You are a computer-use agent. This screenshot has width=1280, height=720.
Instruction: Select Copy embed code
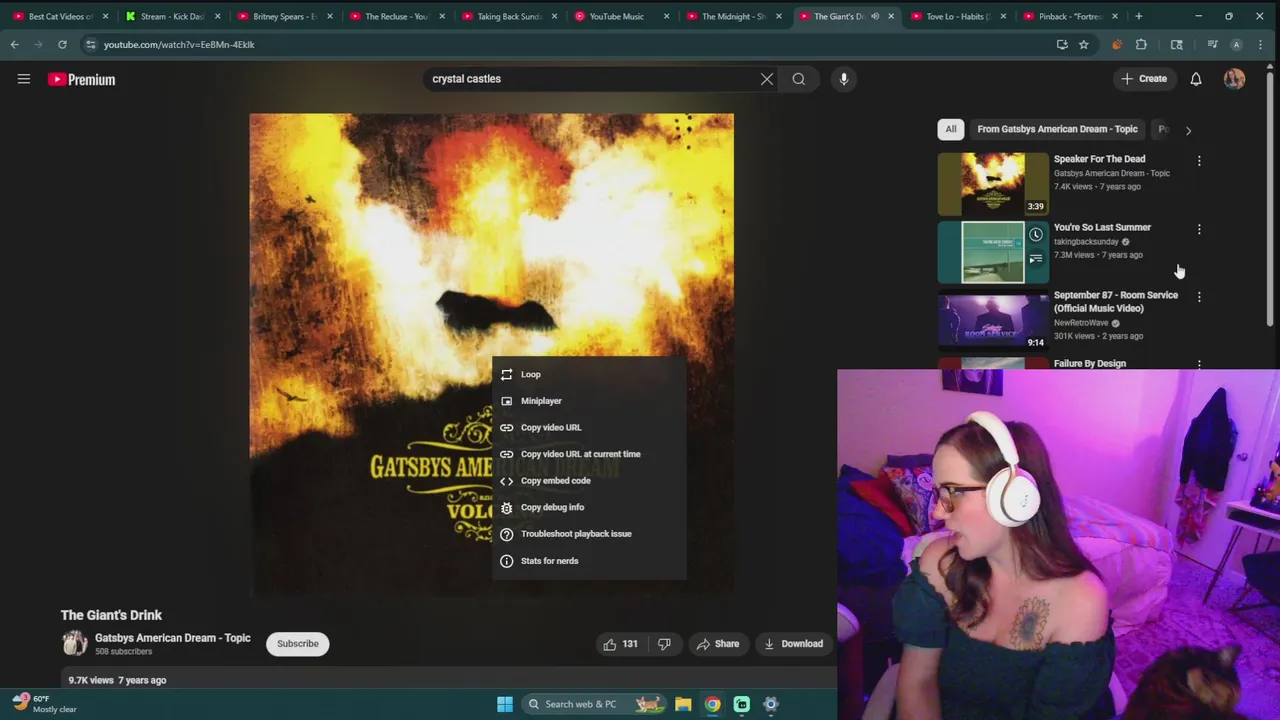[x=589, y=481]
